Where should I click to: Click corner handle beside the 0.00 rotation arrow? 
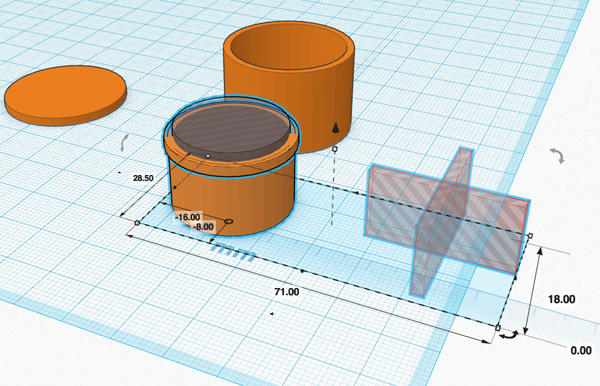(498, 328)
